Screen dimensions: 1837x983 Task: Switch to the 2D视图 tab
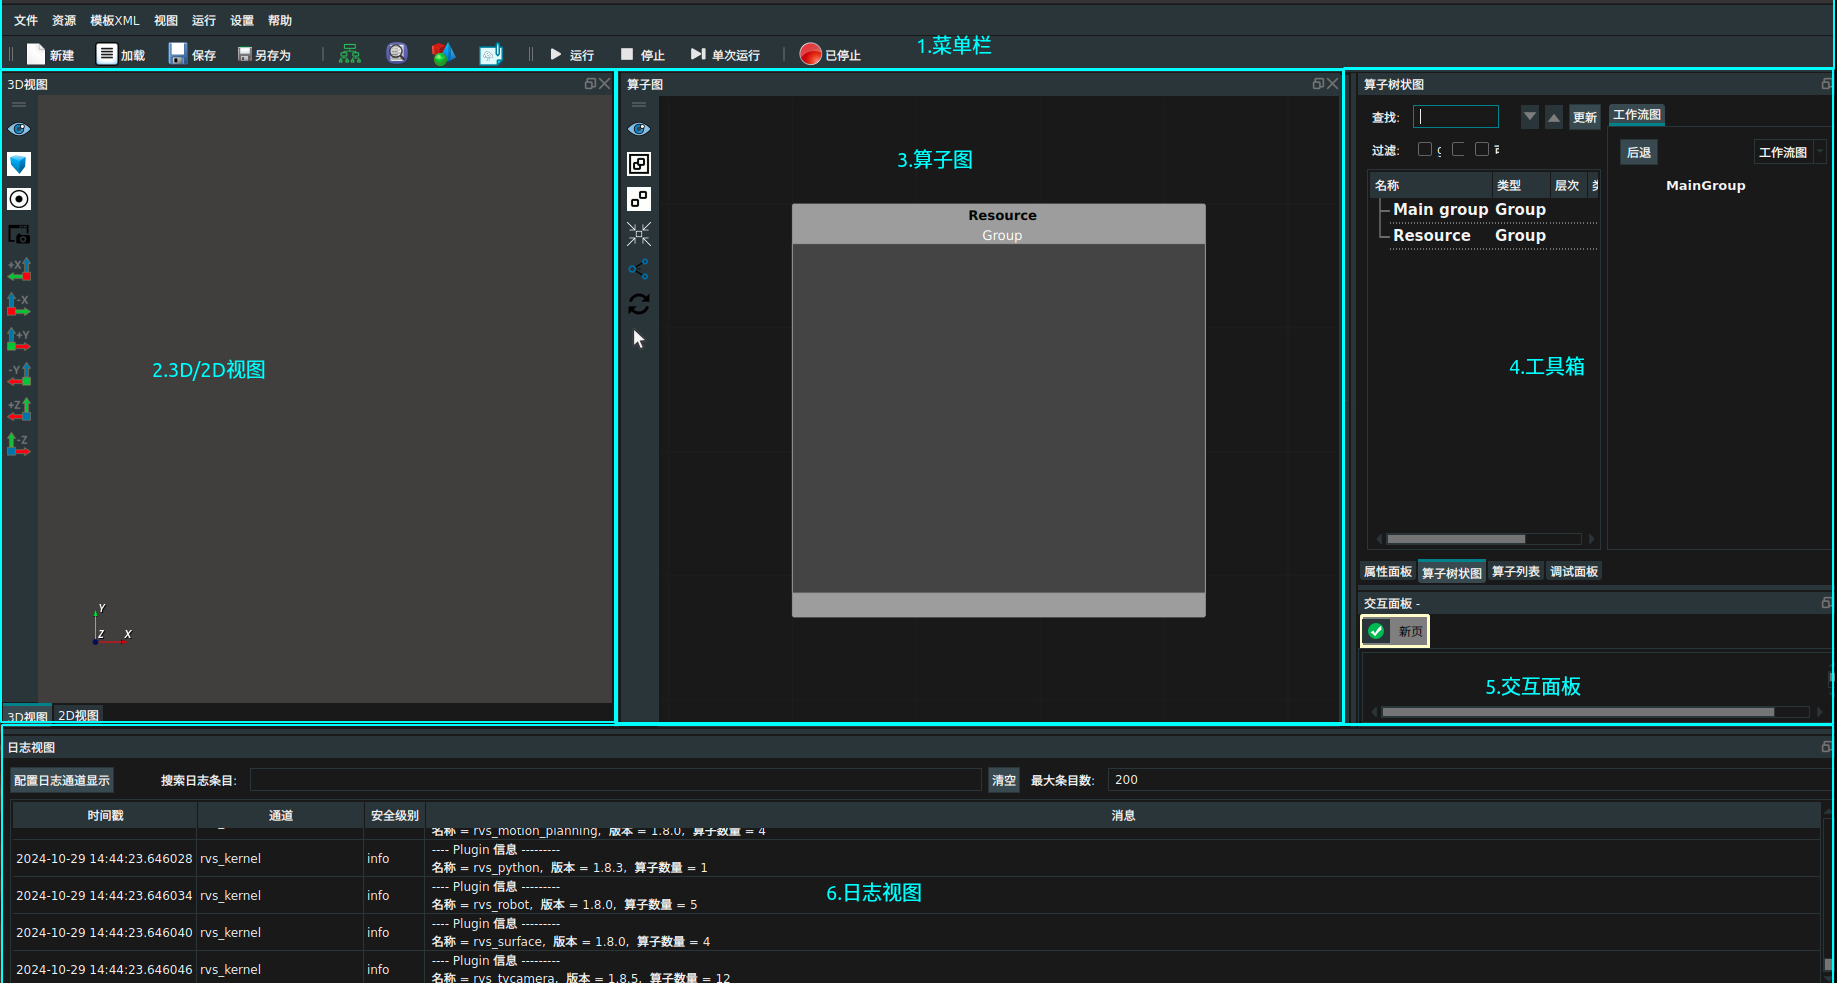[78, 715]
